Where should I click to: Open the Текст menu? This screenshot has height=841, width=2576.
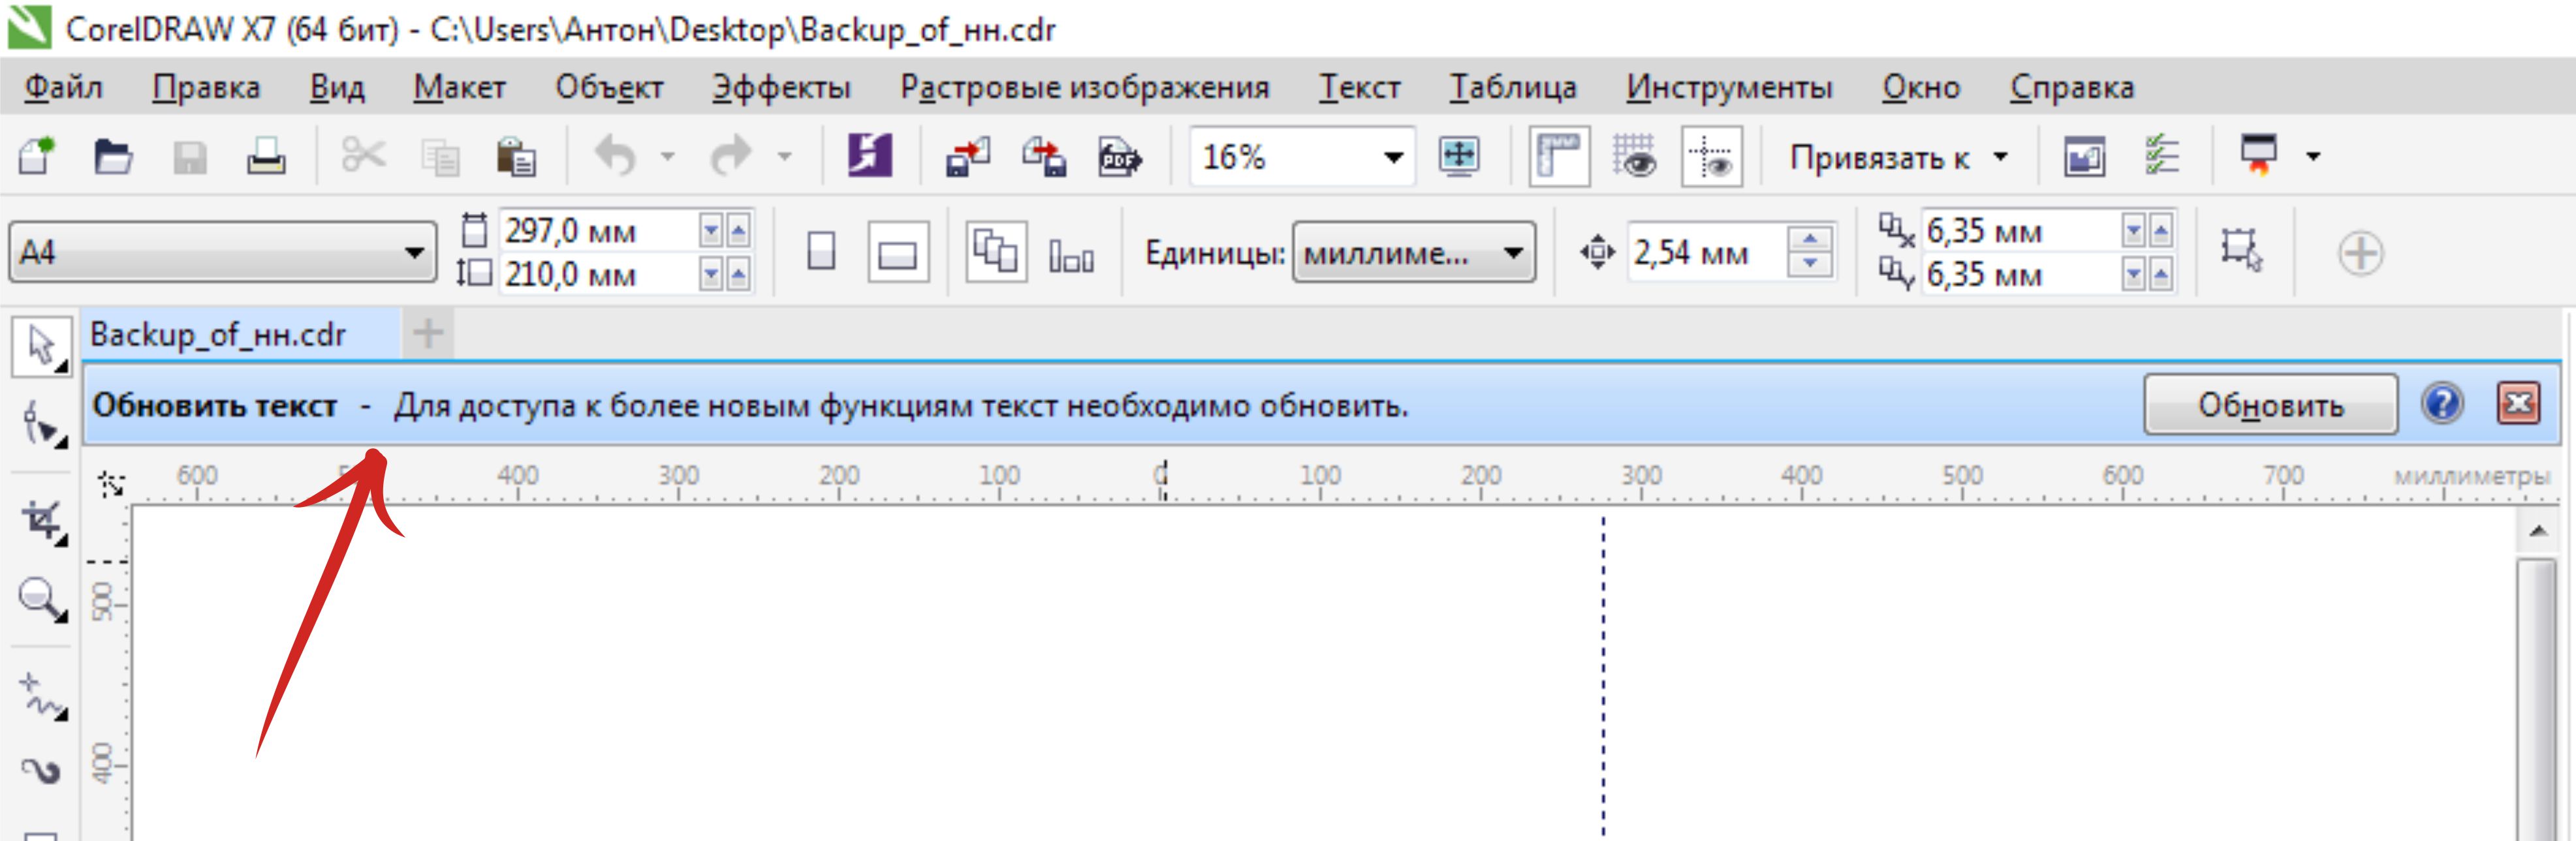(1359, 87)
